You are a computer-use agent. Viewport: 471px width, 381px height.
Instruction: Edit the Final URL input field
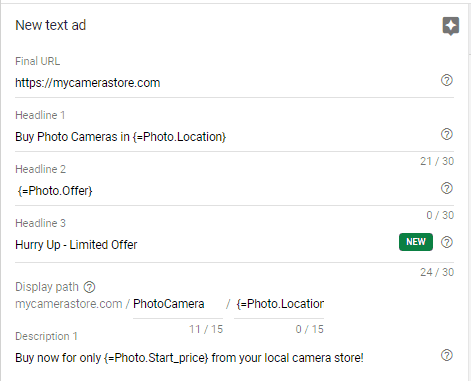[x=227, y=83]
